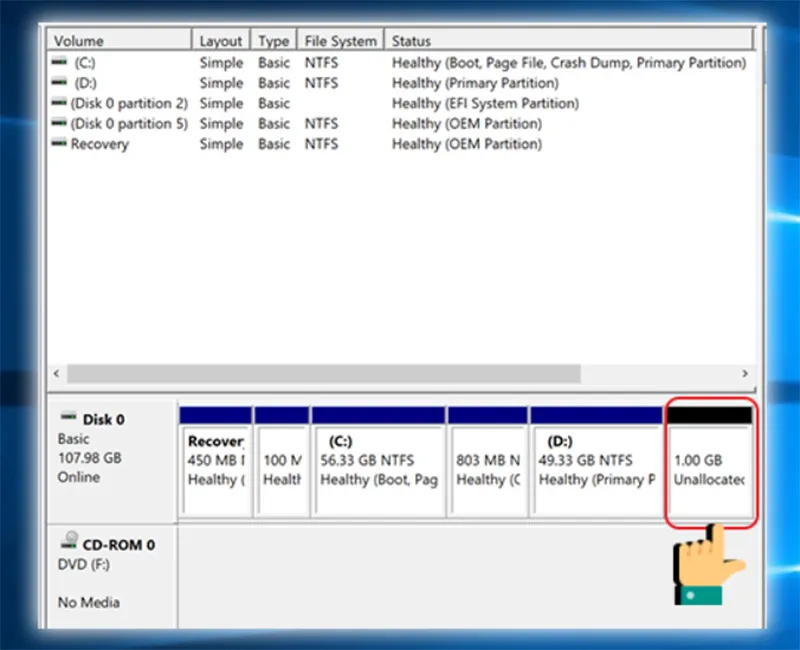Click drive icon of Disk 0 partition 2

pyautogui.click(x=59, y=103)
